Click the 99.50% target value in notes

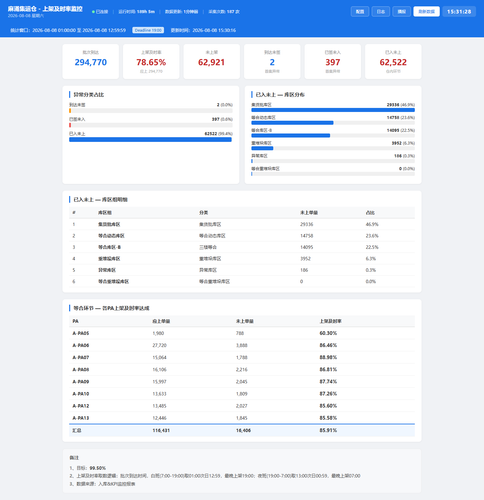coord(97,468)
